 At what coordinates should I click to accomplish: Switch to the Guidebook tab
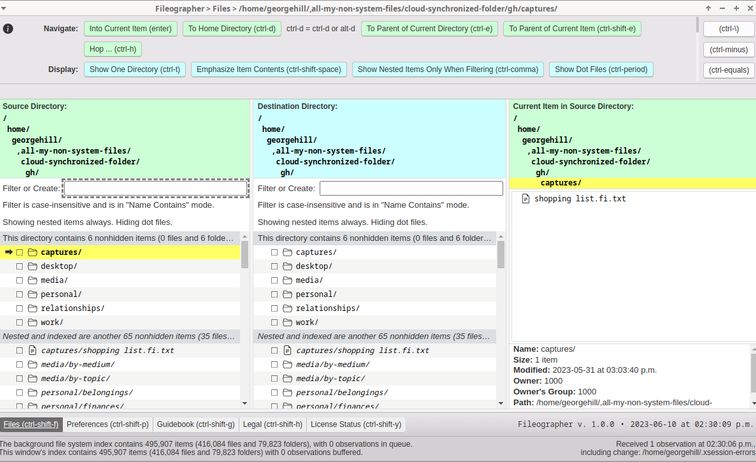tap(195, 424)
